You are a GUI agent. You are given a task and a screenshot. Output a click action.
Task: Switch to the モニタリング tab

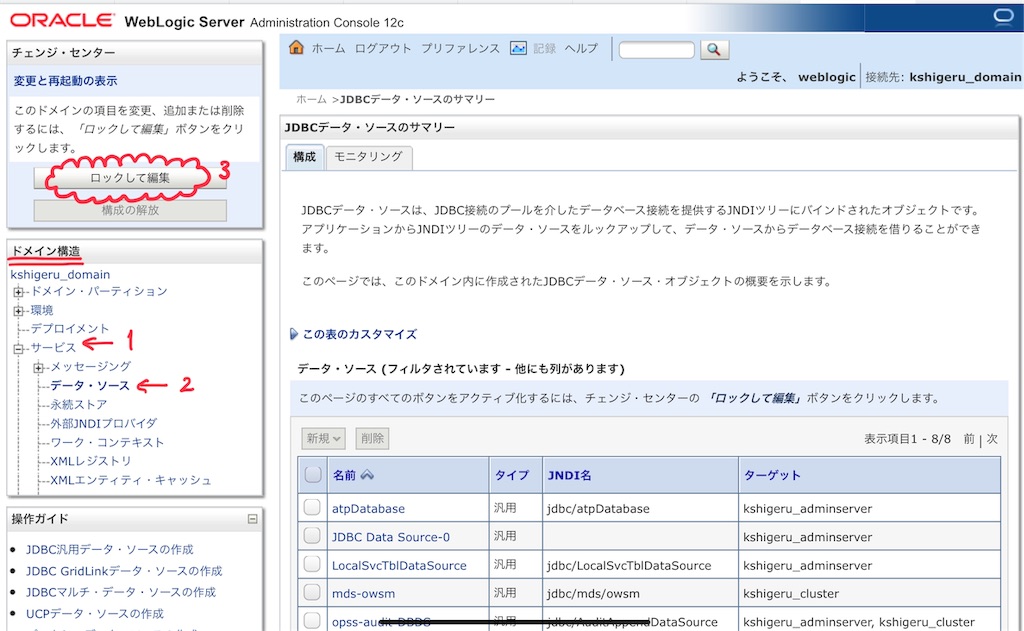368,157
